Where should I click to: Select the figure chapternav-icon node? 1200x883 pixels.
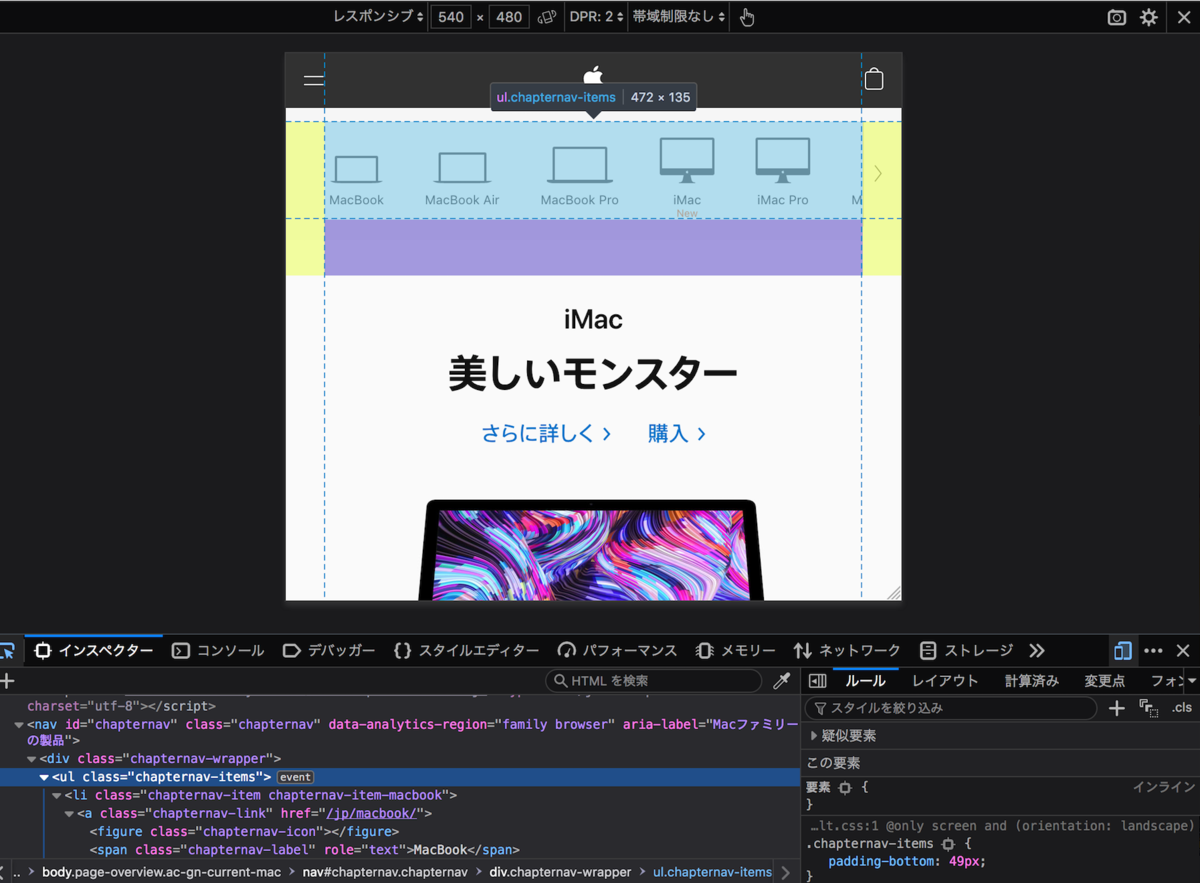[245, 831]
